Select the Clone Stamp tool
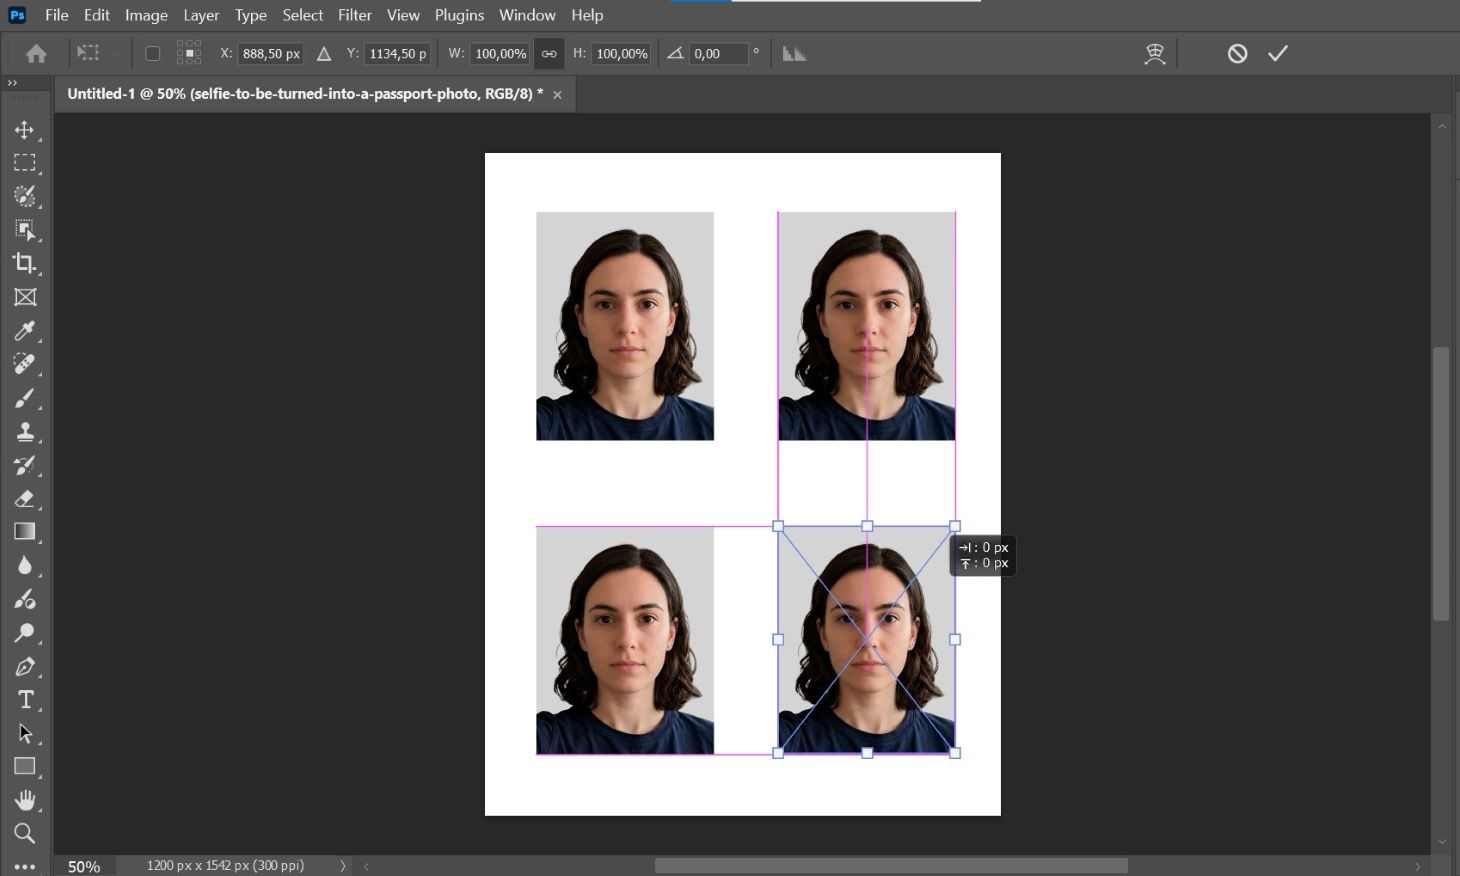 pyautogui.click(x=25, y=431)
